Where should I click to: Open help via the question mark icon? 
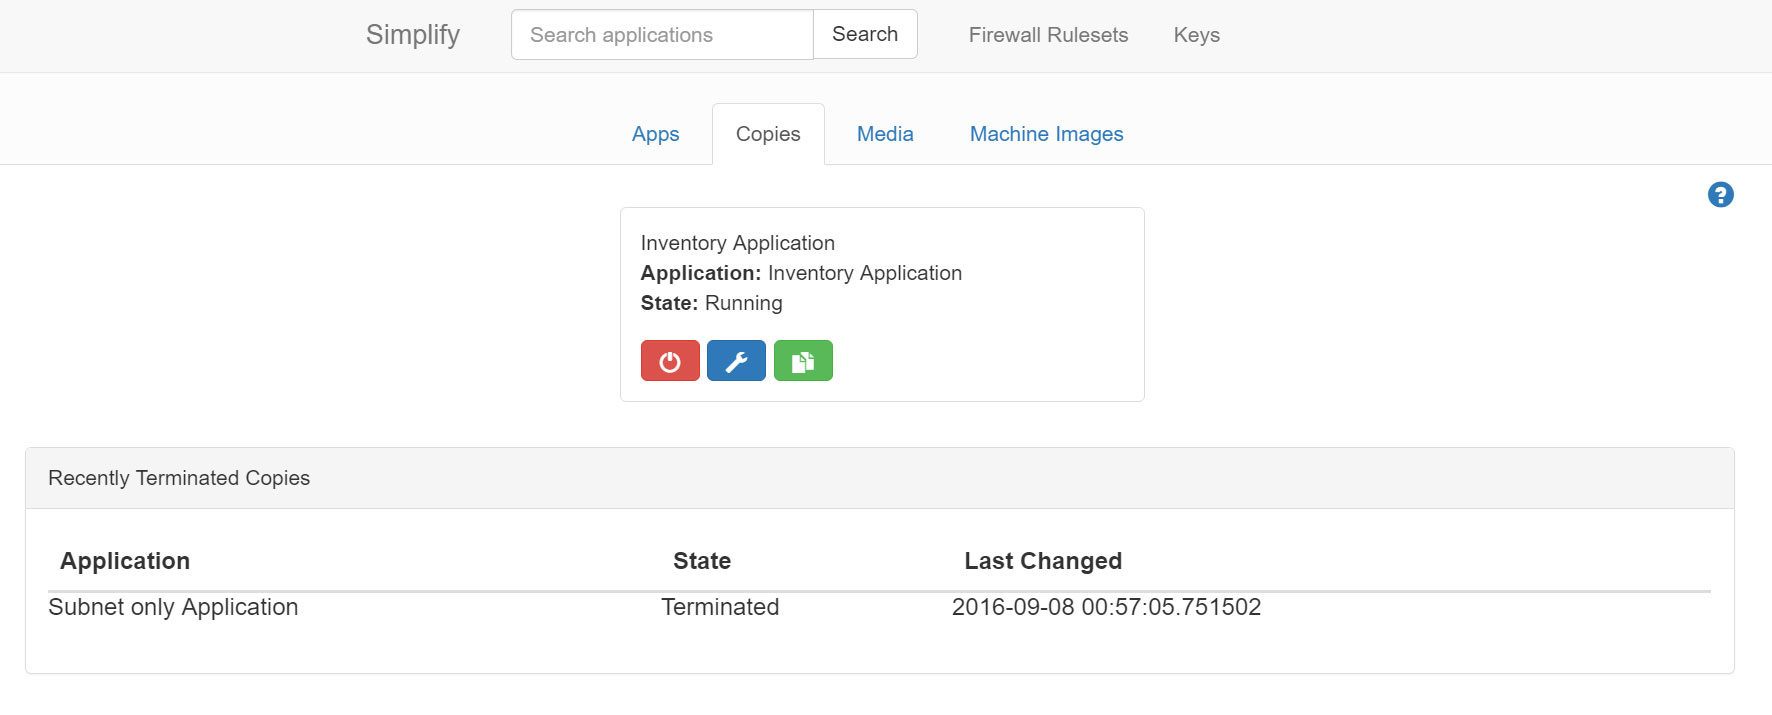[1720, 195]
